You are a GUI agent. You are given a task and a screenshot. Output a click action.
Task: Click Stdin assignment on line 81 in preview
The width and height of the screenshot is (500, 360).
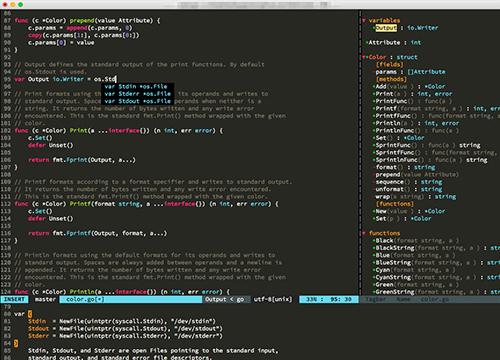pos(122,321)
